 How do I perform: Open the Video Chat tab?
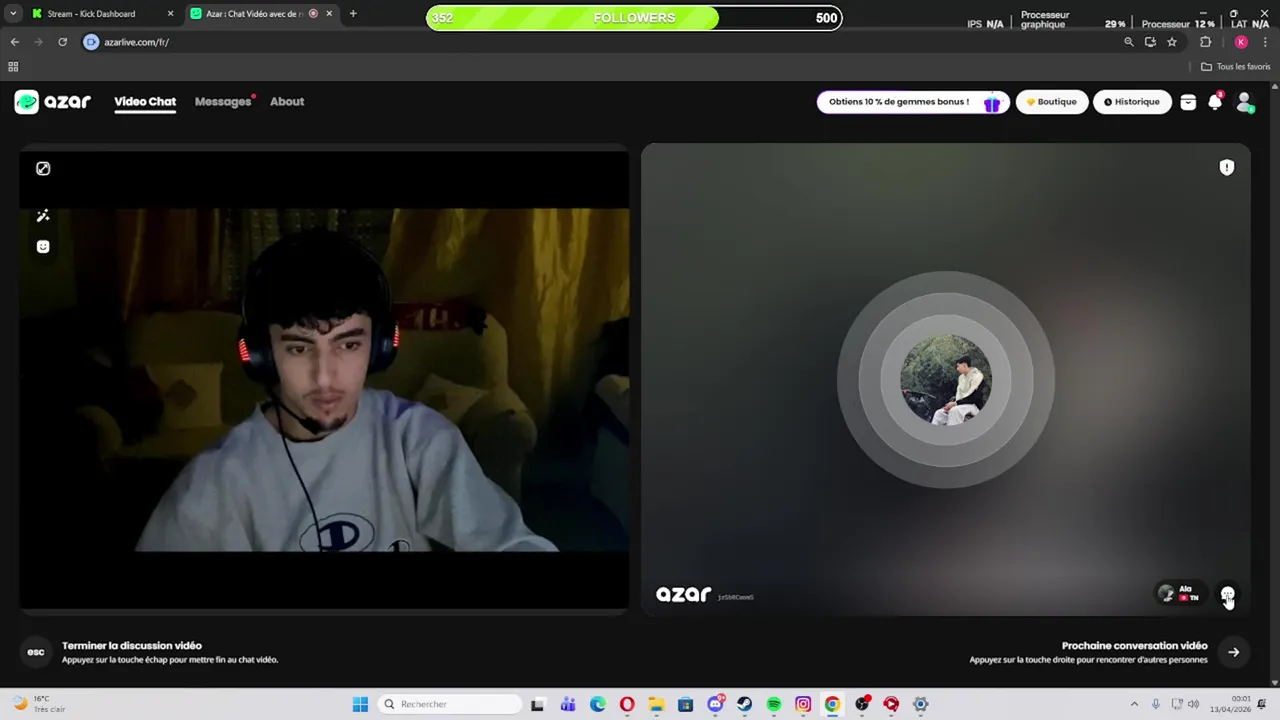pos(145,102)
